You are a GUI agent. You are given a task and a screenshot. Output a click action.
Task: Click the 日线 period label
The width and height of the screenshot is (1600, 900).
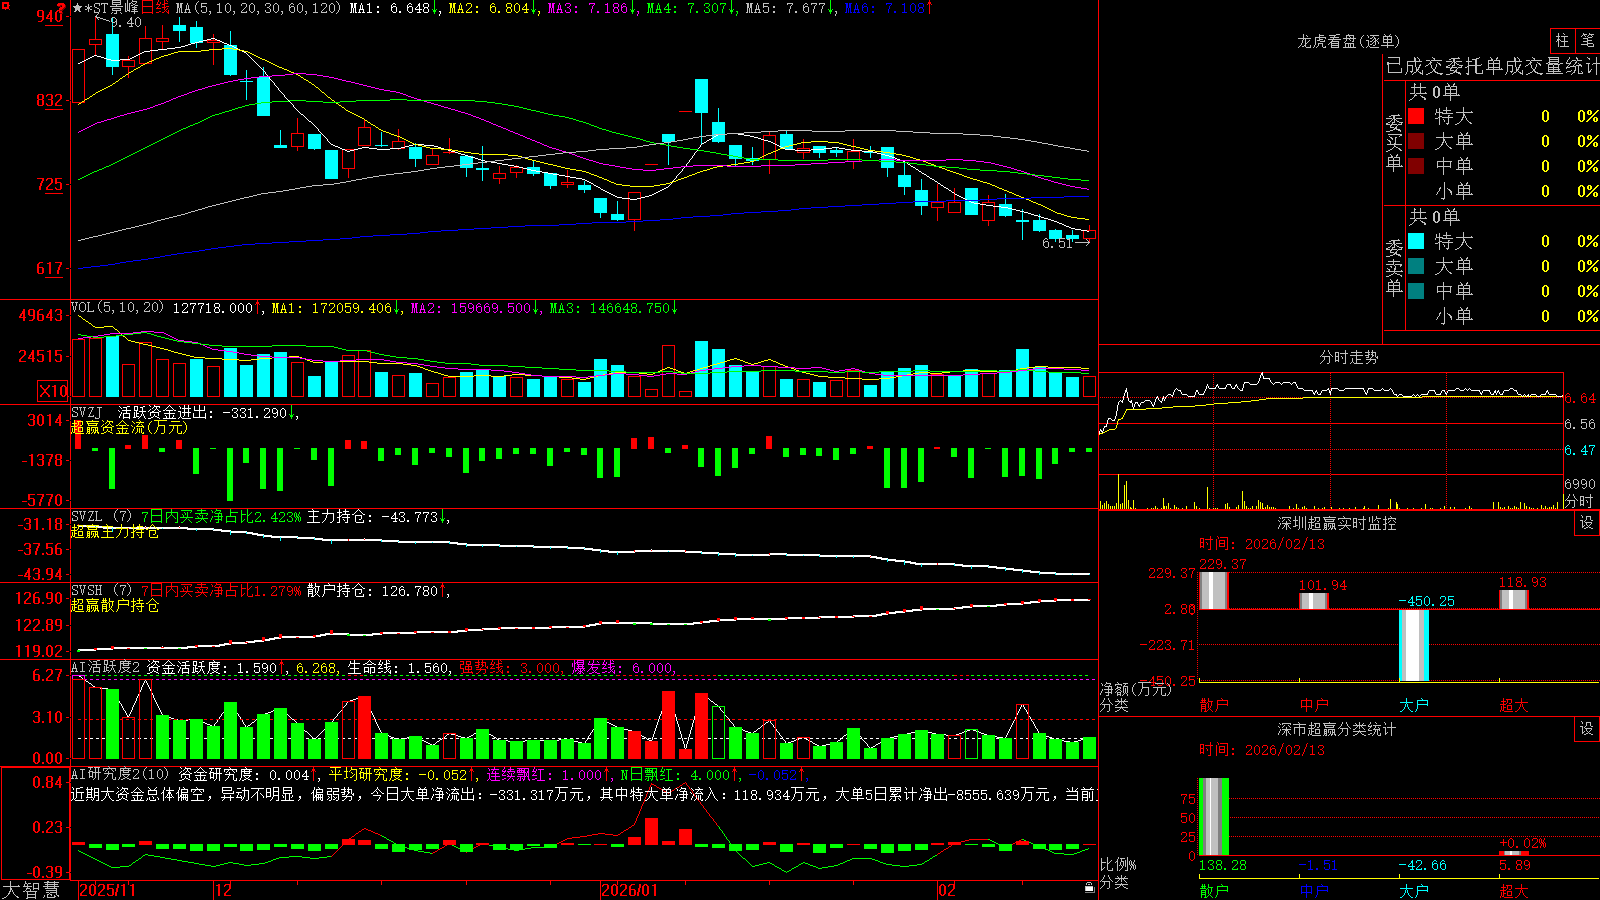coord(156,8)
